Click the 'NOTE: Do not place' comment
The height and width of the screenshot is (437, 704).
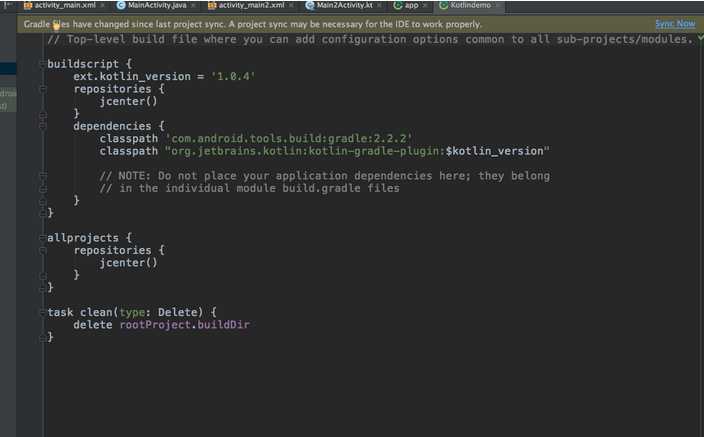coord(325,176)
